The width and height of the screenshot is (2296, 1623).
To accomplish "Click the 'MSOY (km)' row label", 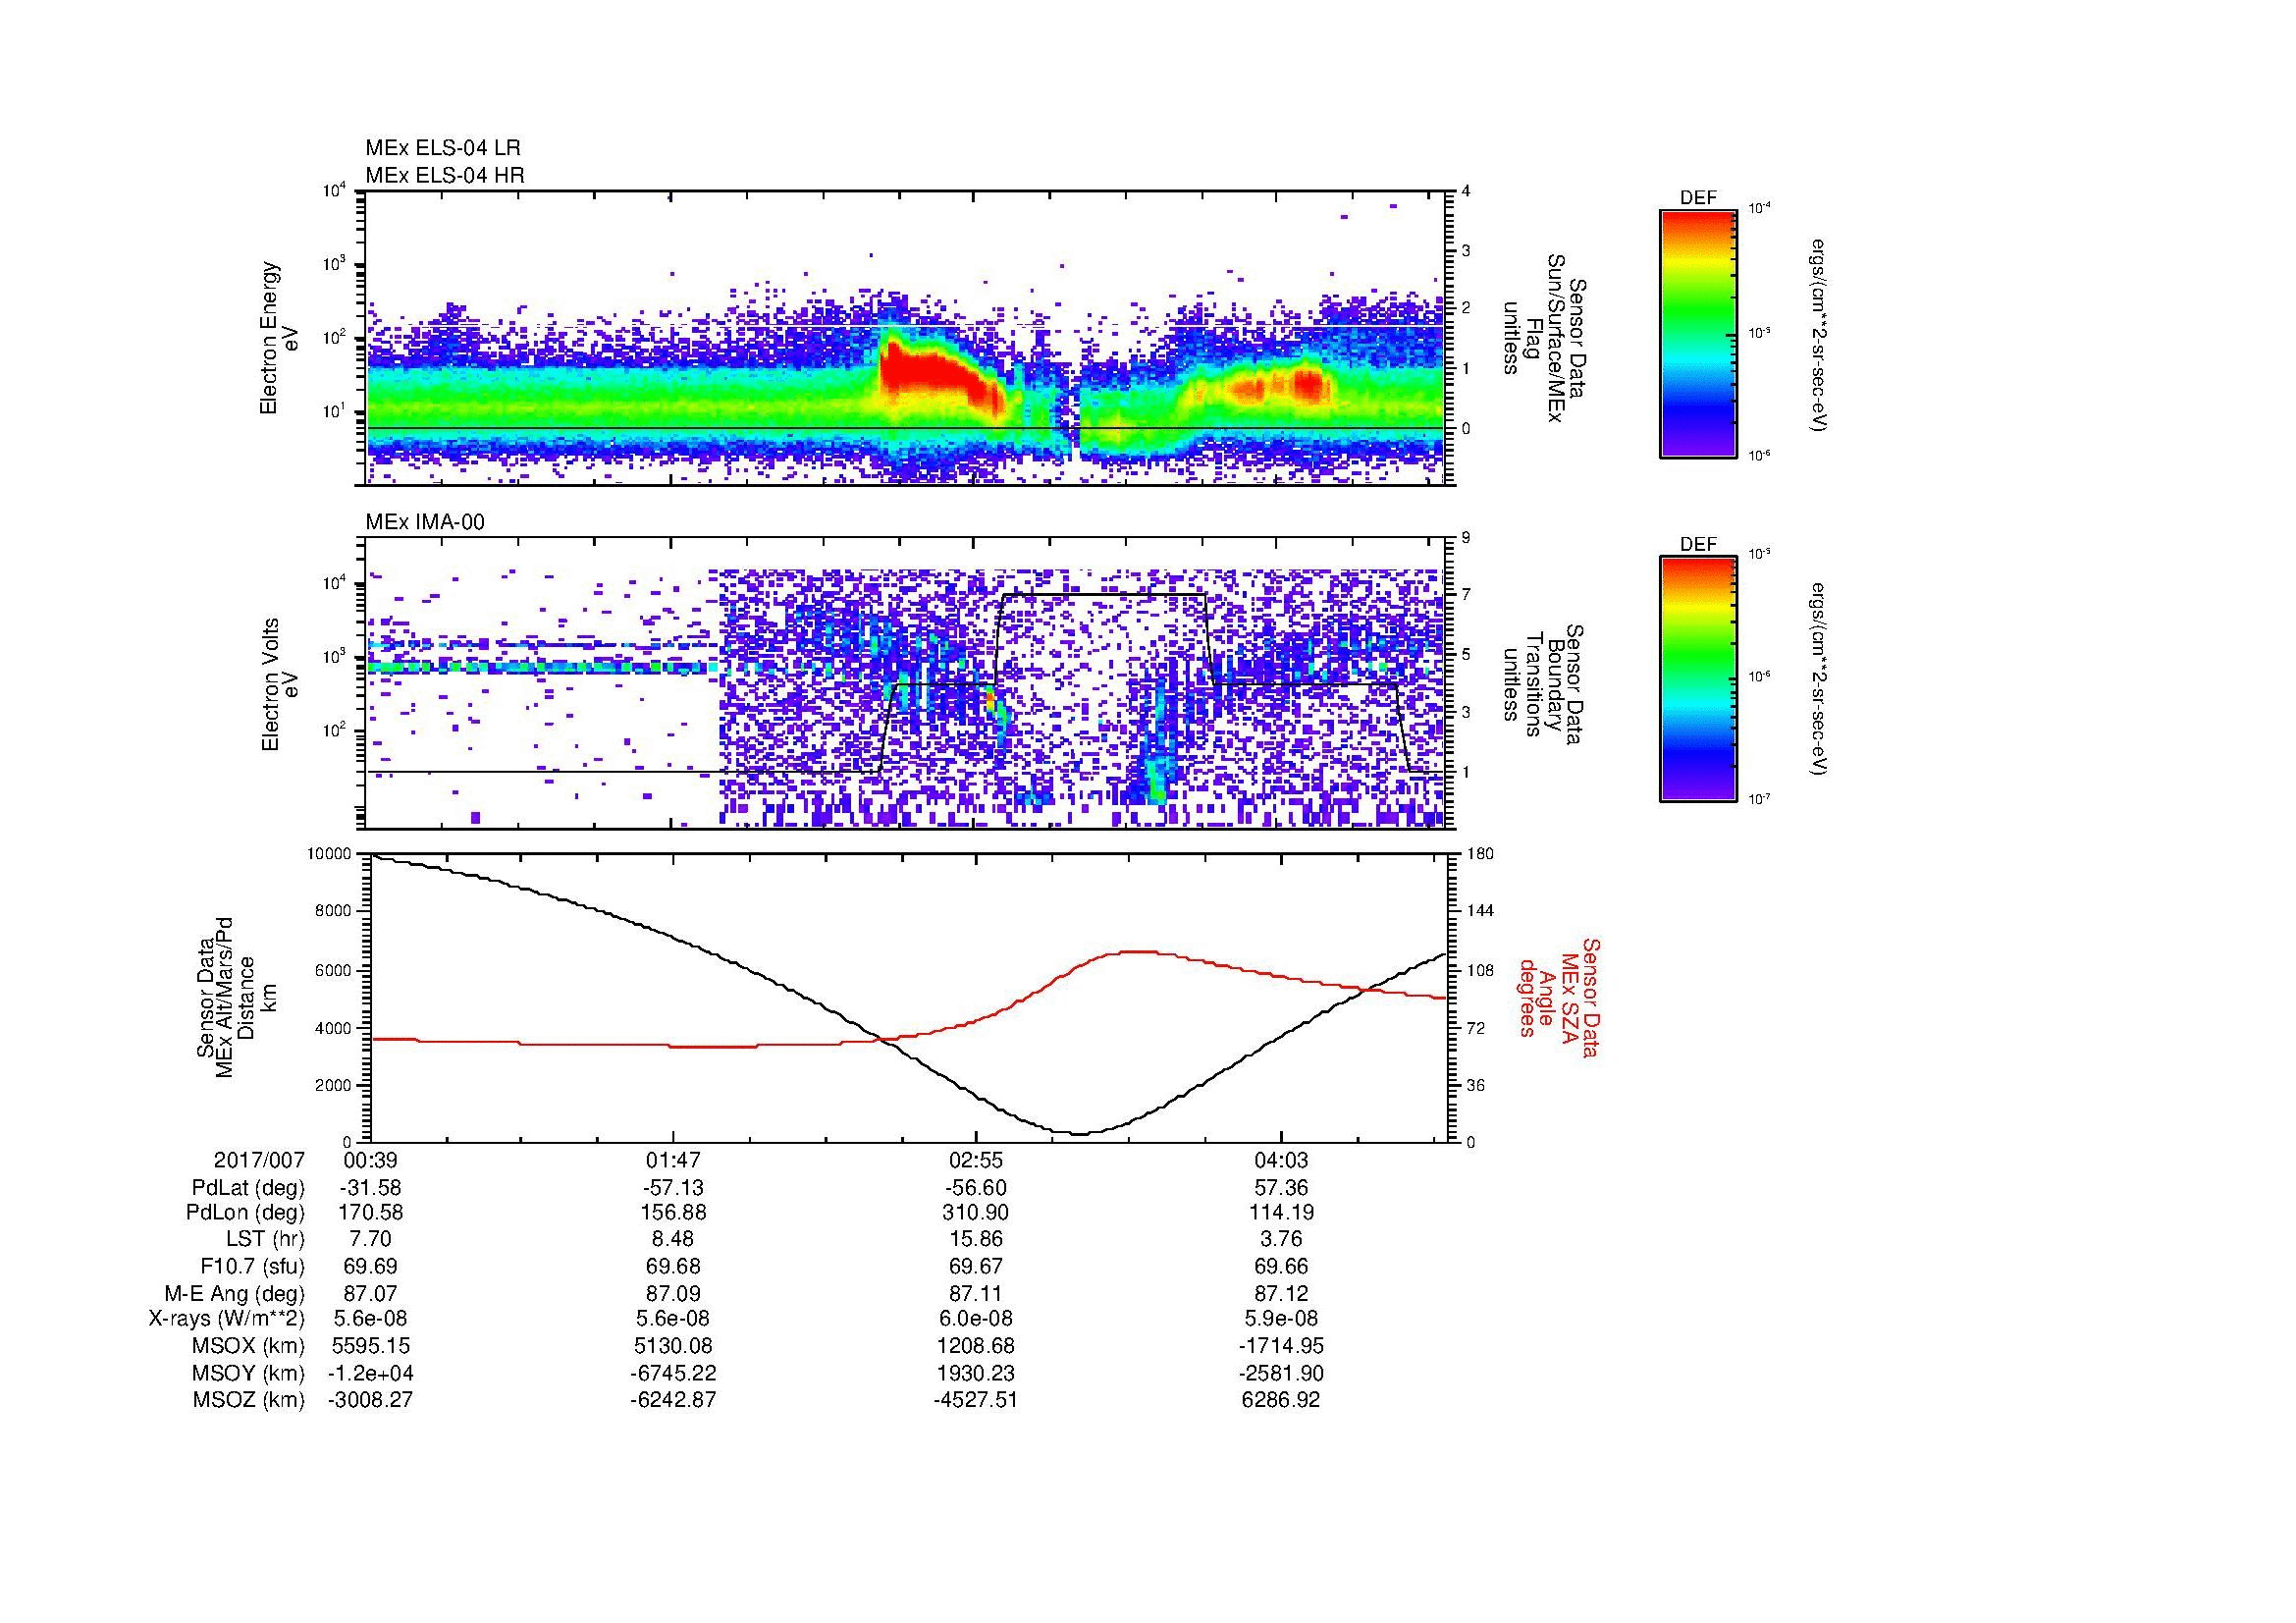I will click(x=248, y=1373).
